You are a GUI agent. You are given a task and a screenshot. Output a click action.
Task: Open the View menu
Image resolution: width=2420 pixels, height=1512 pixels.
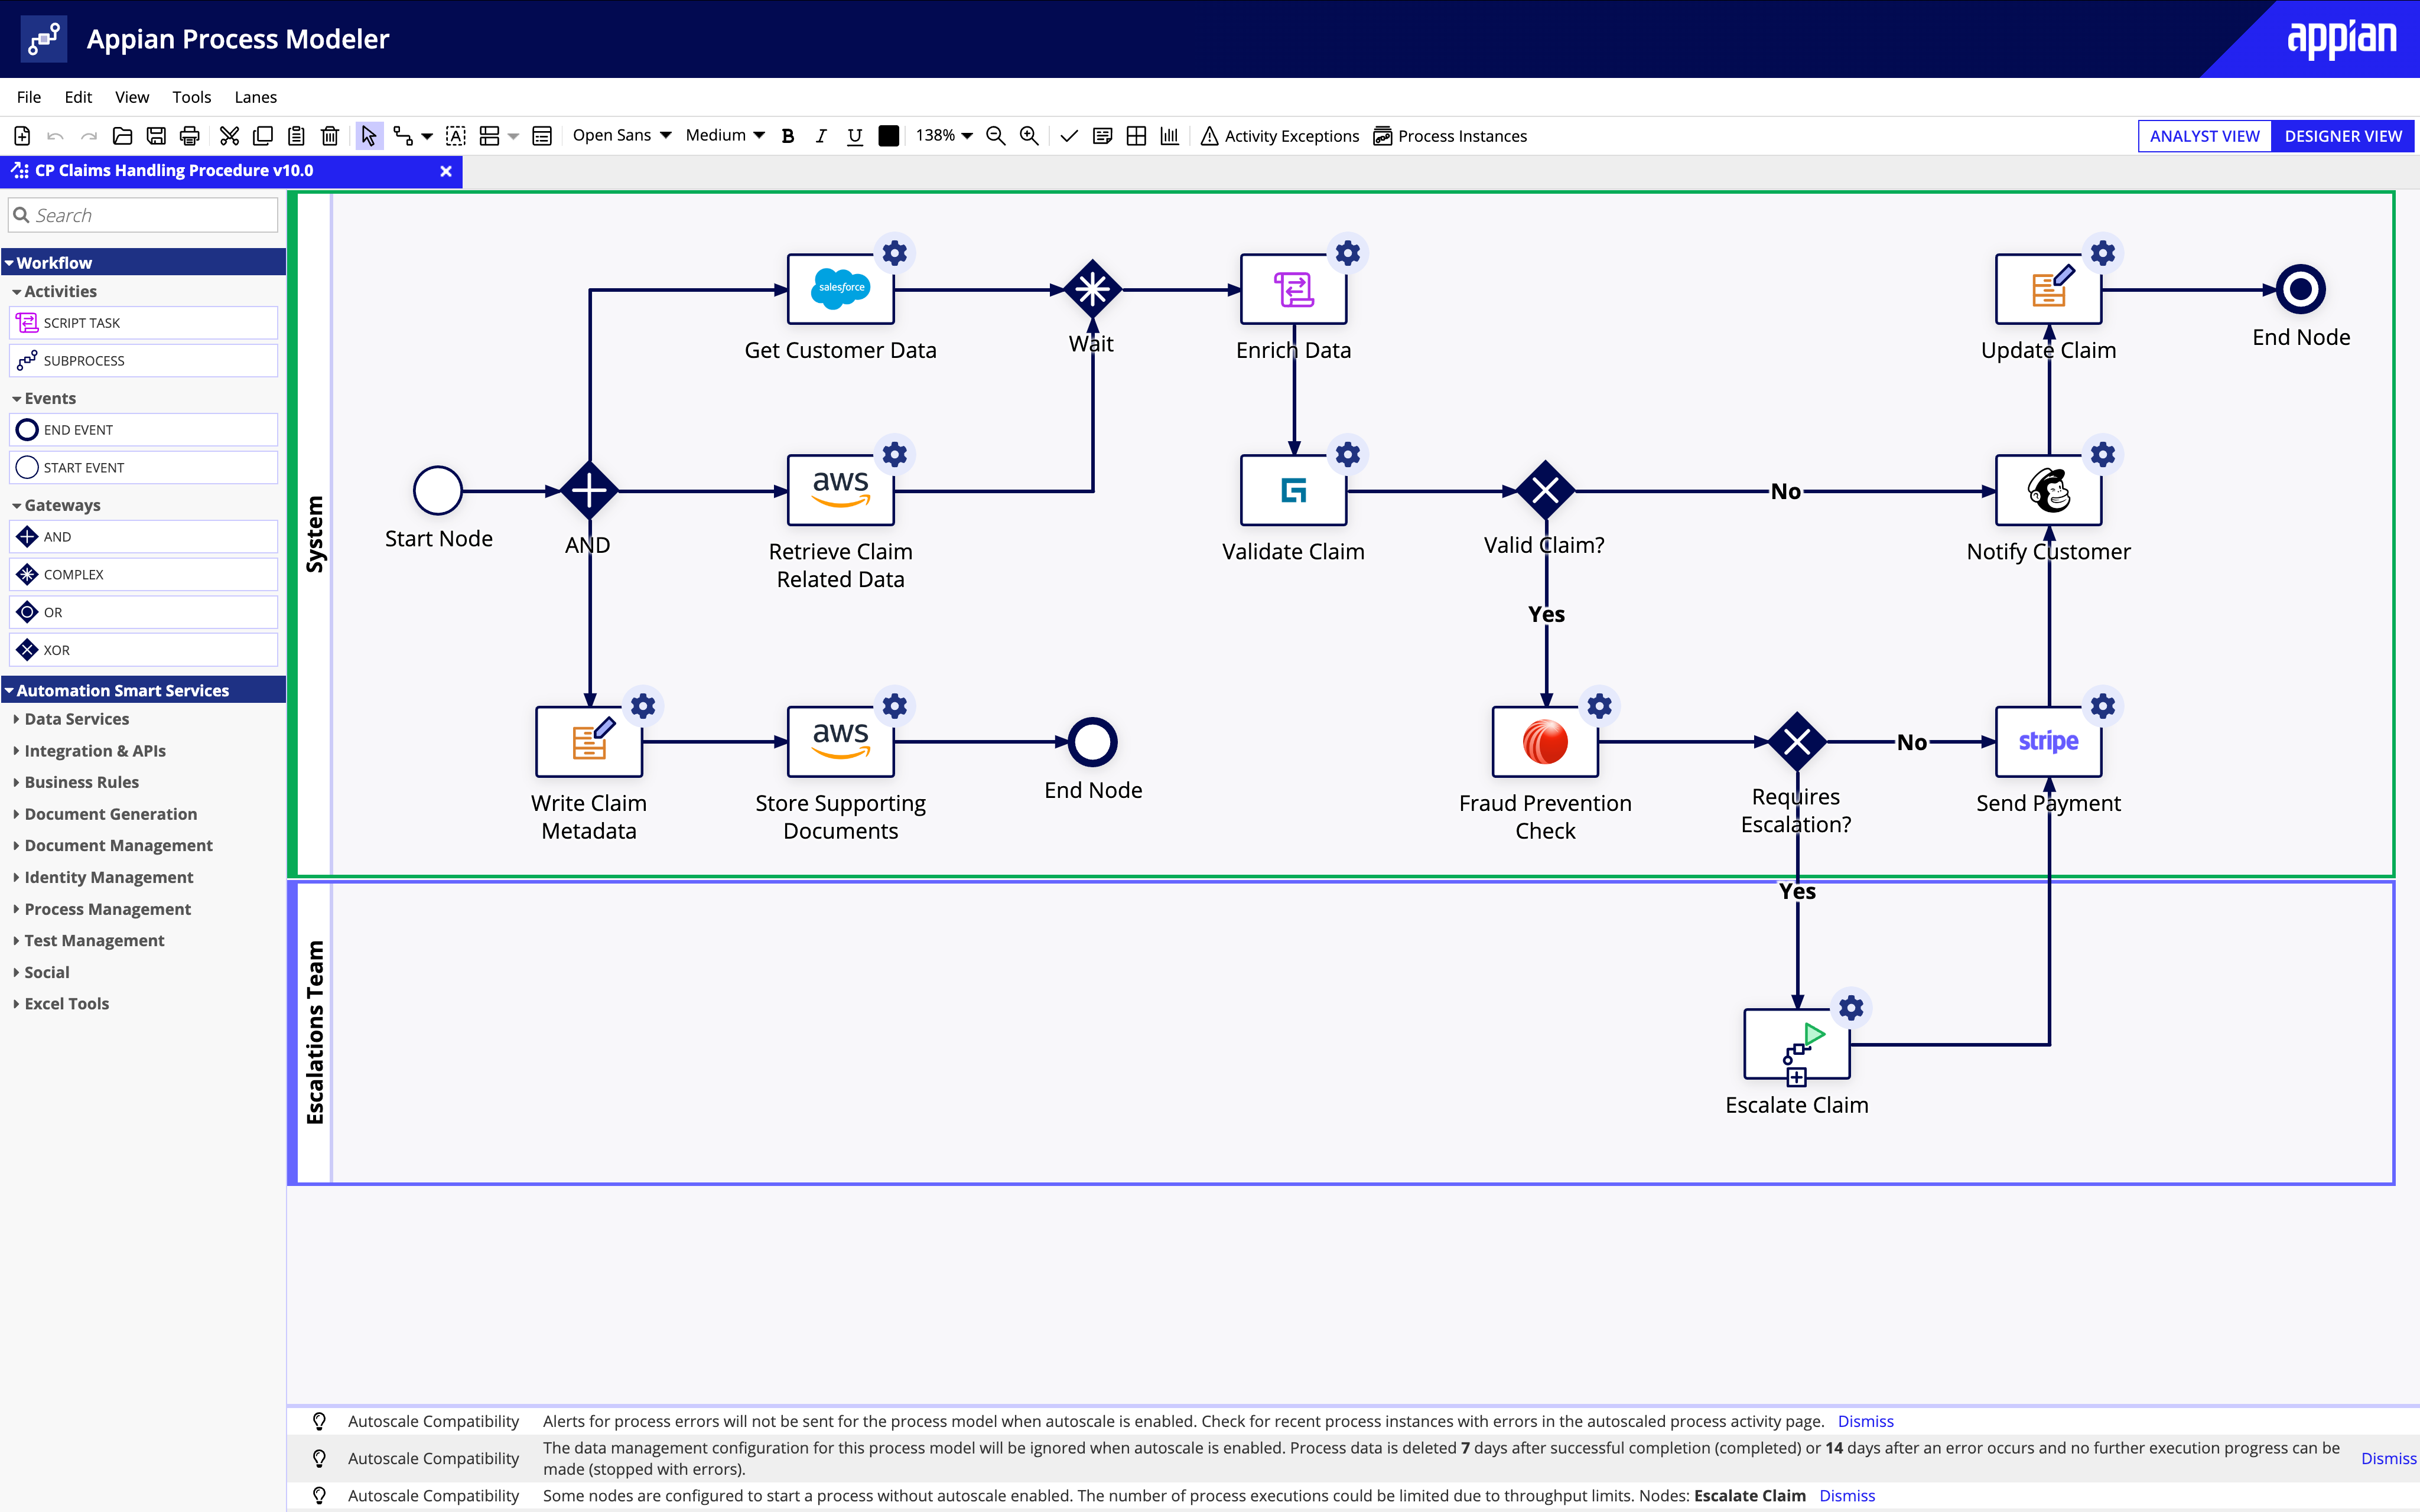pos(132,97)
